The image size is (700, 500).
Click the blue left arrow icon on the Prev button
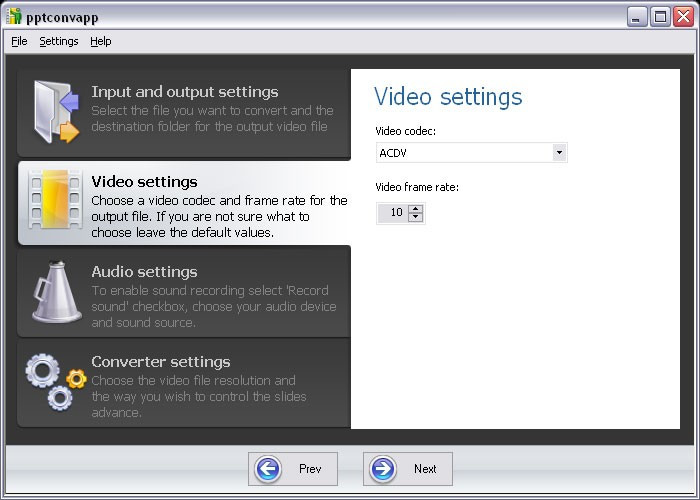click(x=268, y=469)
